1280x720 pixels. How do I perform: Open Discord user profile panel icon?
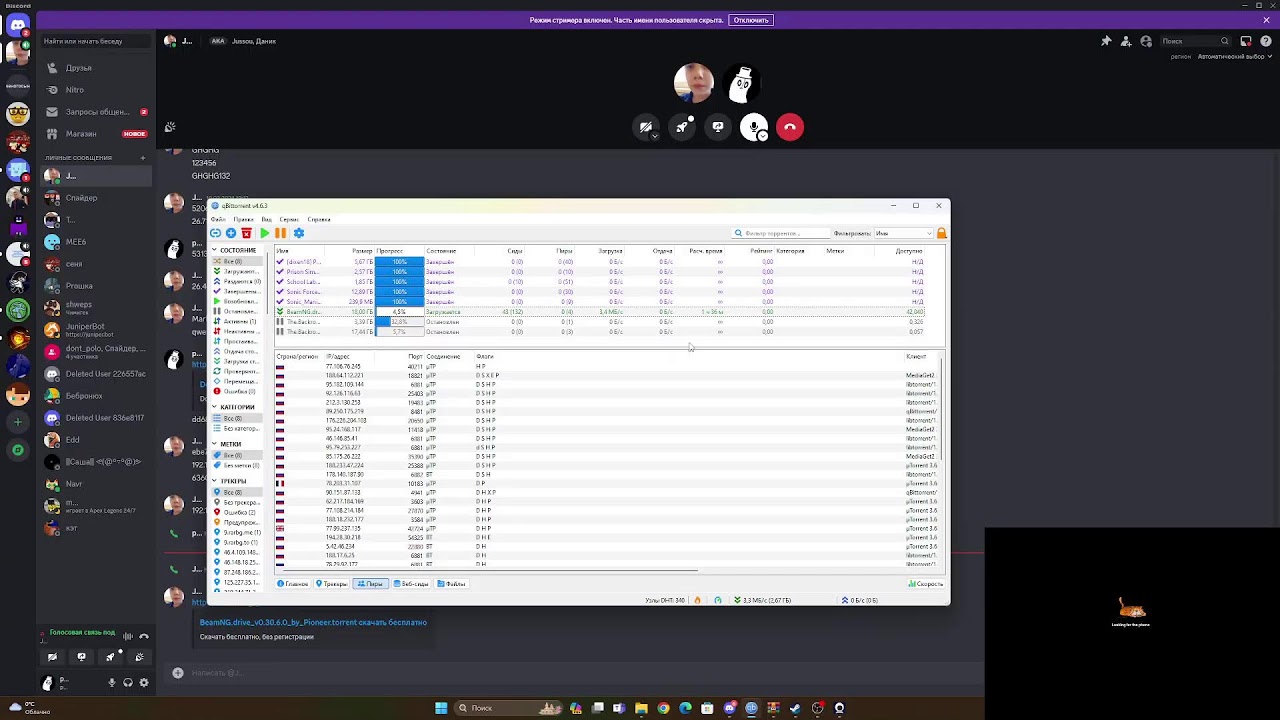click(x=1146, y=41)
